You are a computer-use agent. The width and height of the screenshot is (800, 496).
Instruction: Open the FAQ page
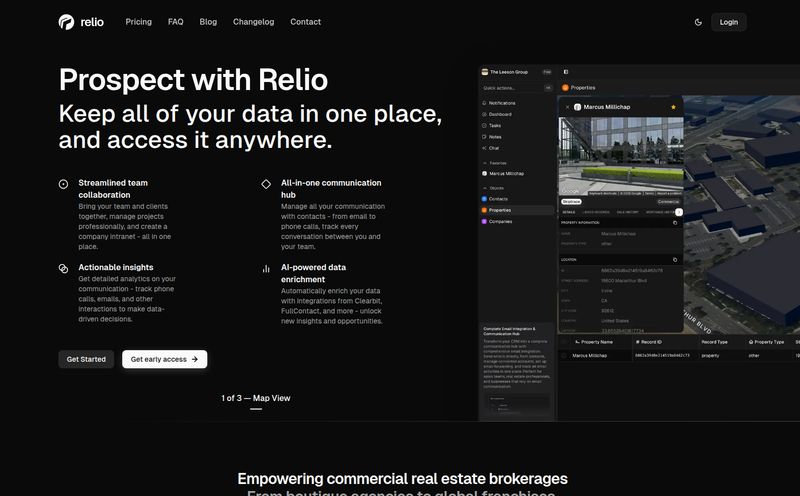point(176,22)
